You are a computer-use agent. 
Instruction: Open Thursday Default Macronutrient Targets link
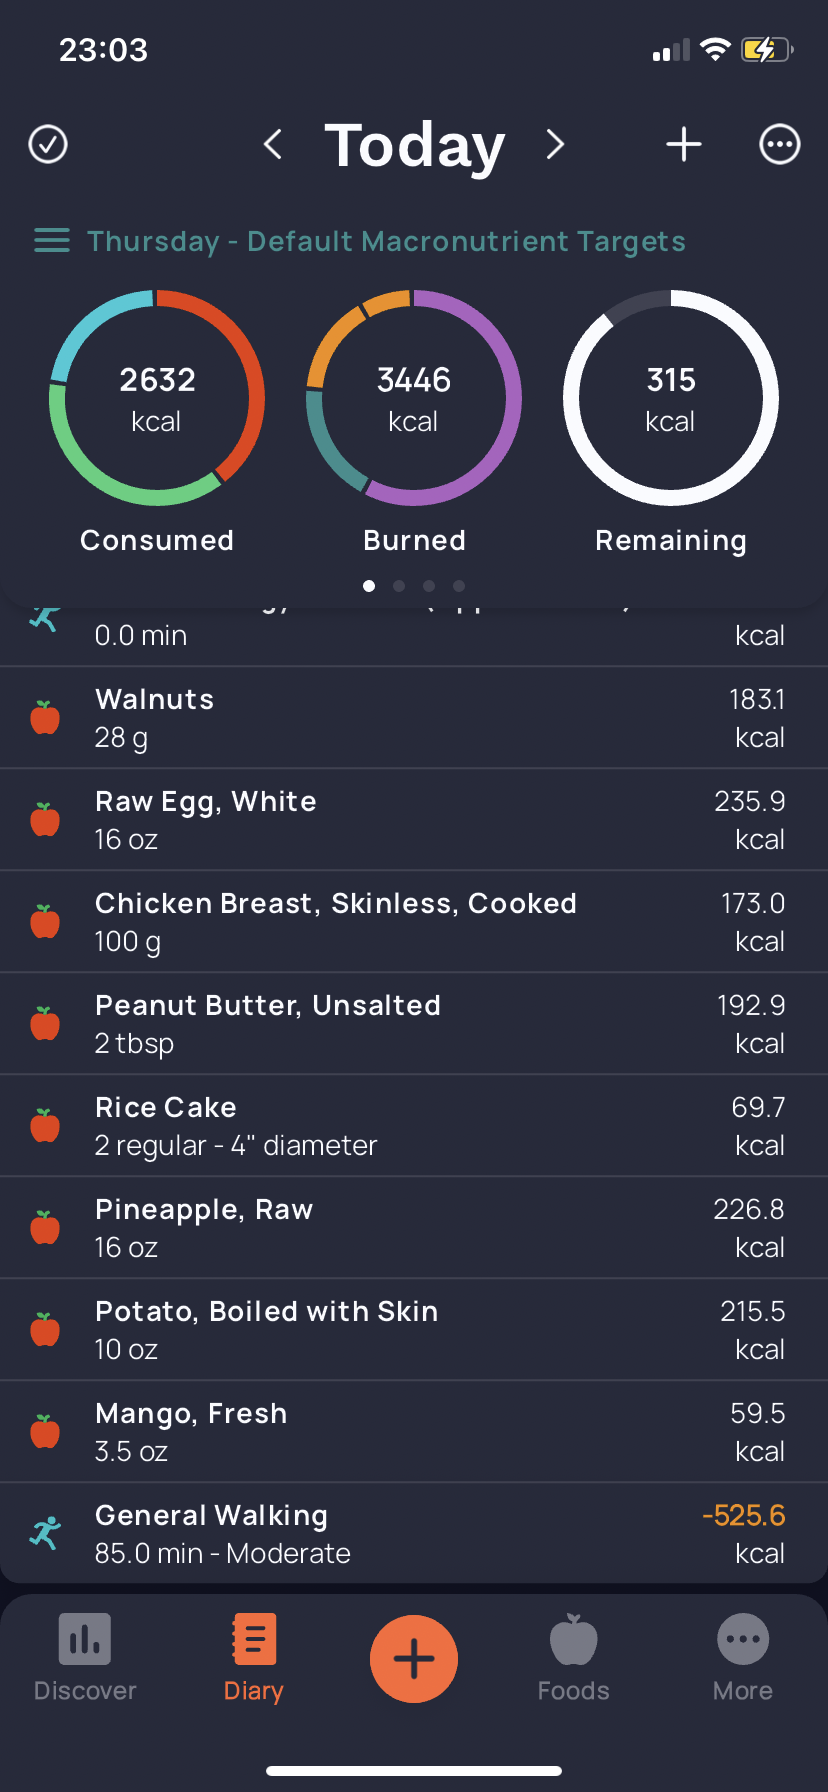tap(386, 241)
